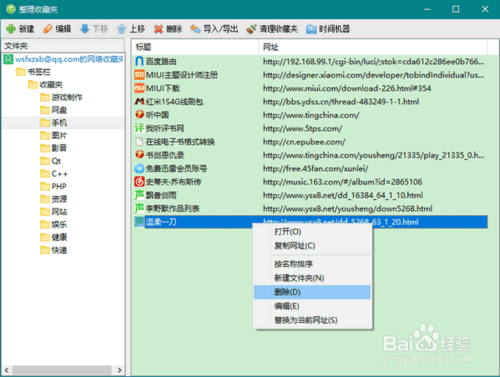Image resolution: width=500 pixels, height=377 pixels.
Task: Click the 史蒂夫-乔布斯传 NetEase music icon
Action: click(139, 182)
